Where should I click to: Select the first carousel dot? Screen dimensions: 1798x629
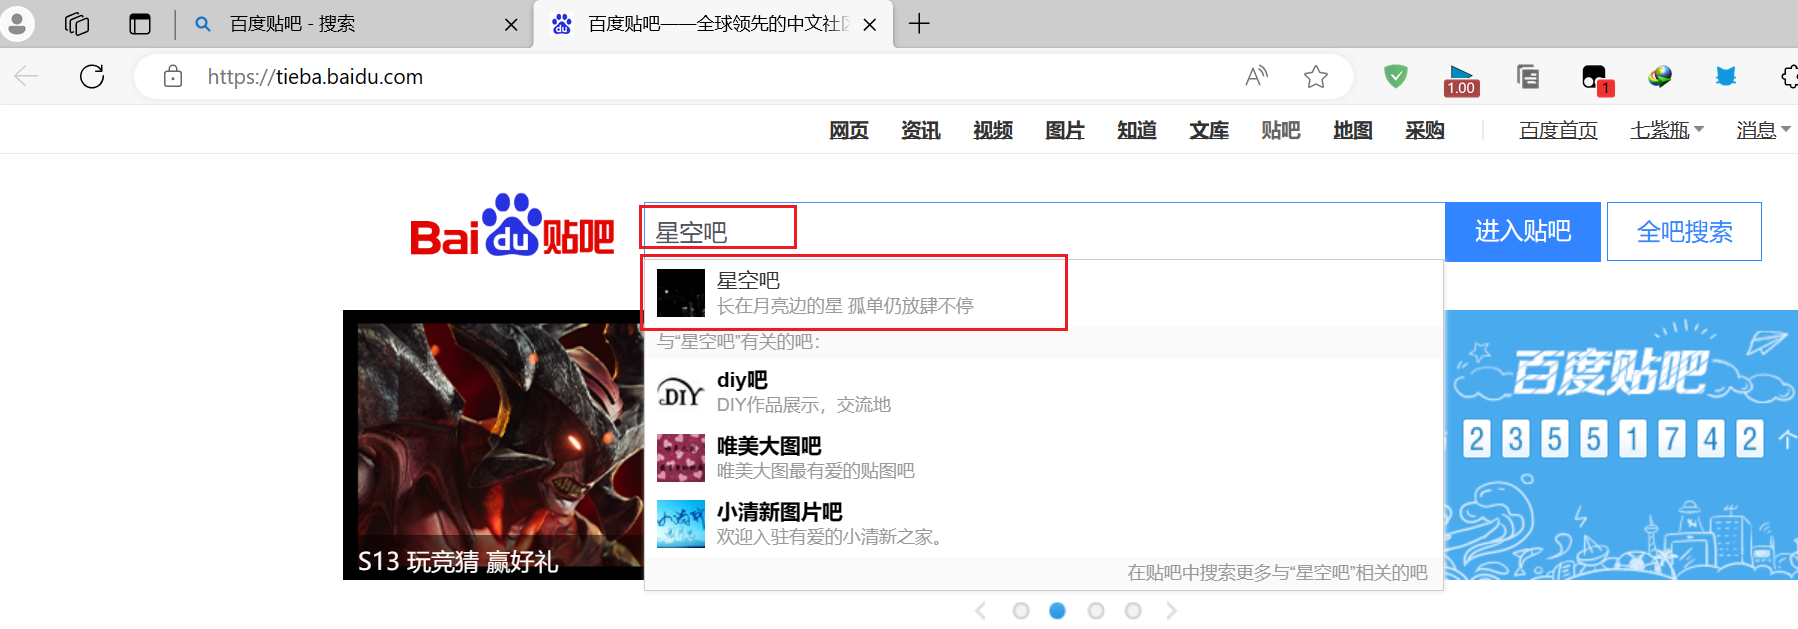tap(1021, 610)
